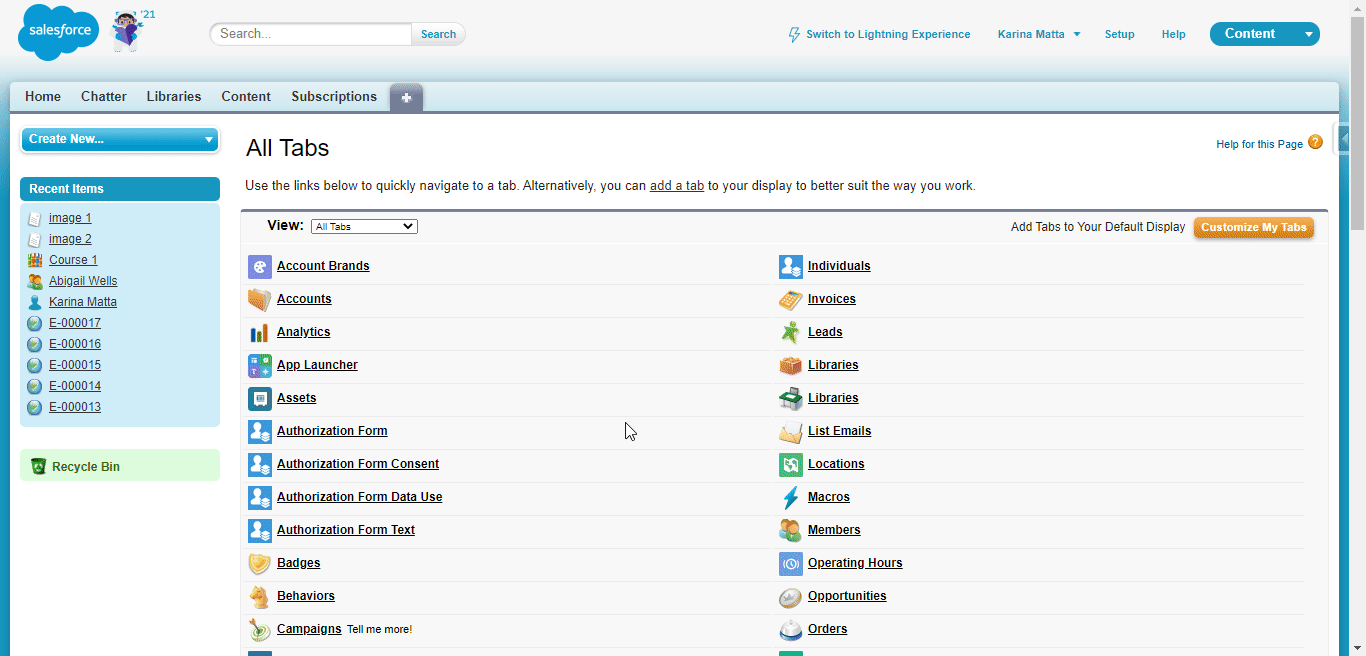The image size is (1366, 656).
Task: Switch to the Content tab
Action: coord(246,97)
